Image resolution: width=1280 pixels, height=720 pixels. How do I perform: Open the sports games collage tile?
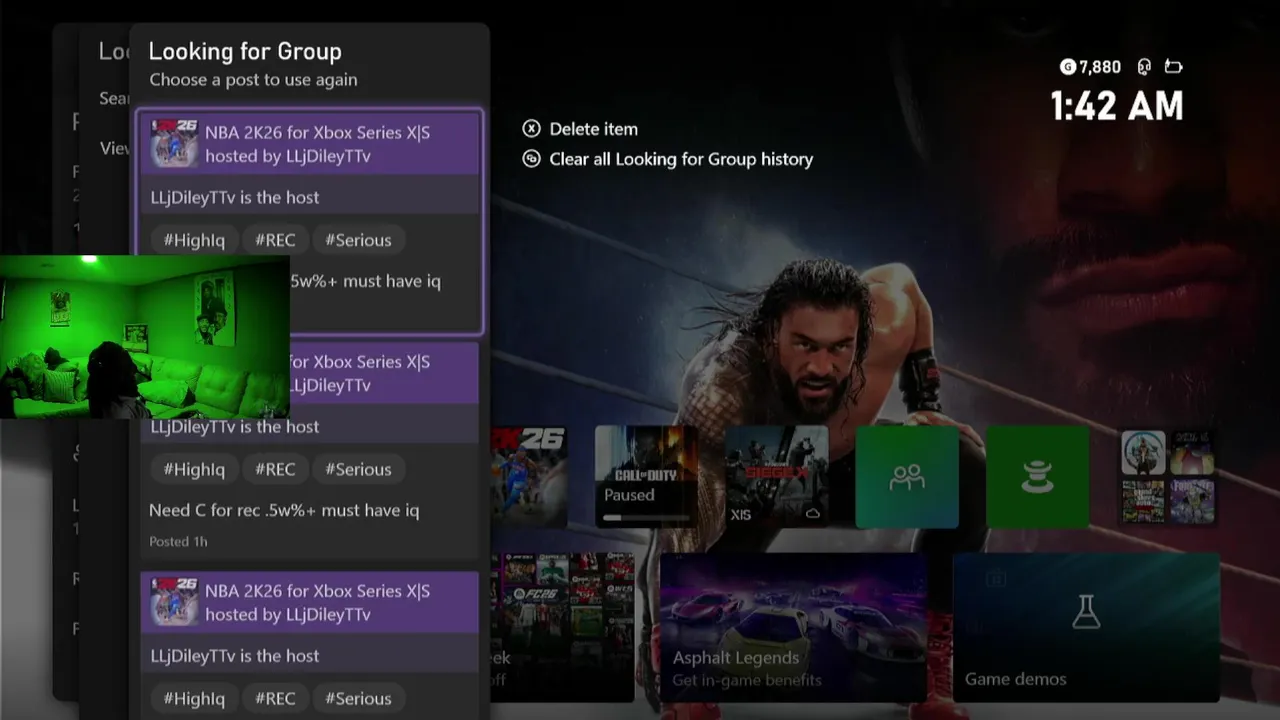point(563,627)
